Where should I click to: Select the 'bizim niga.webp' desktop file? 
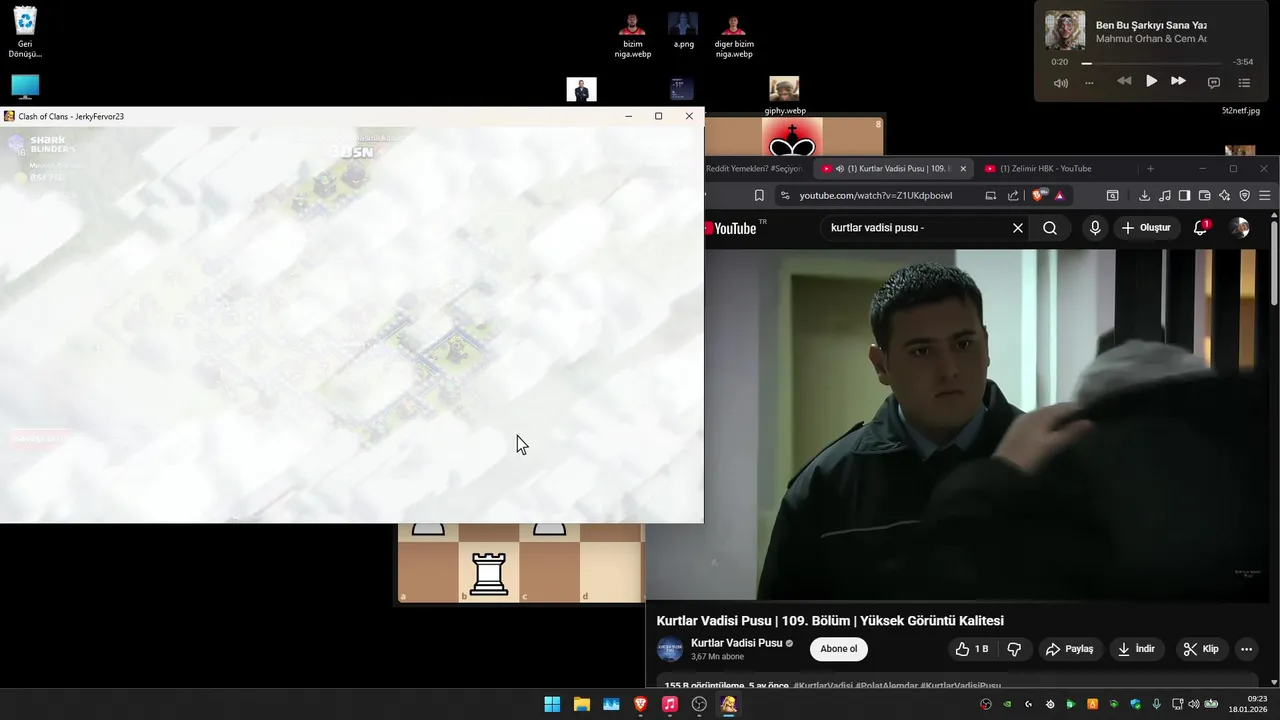[x=632, y=35]
